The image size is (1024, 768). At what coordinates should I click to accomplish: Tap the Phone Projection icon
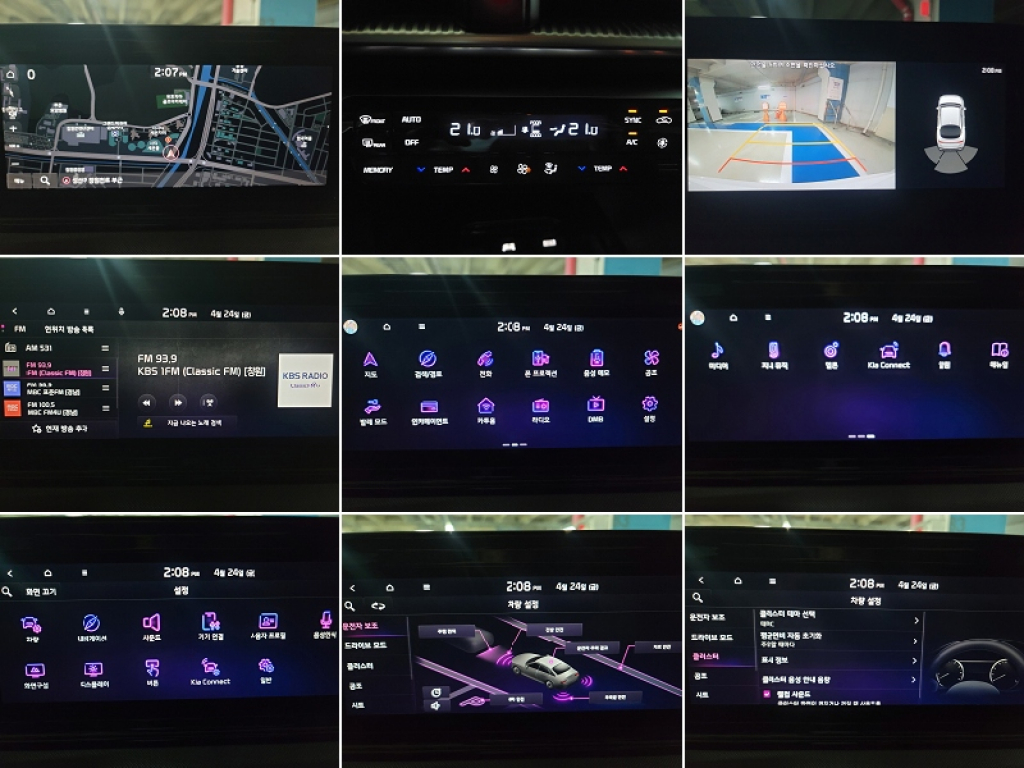(x=540, y=360)
